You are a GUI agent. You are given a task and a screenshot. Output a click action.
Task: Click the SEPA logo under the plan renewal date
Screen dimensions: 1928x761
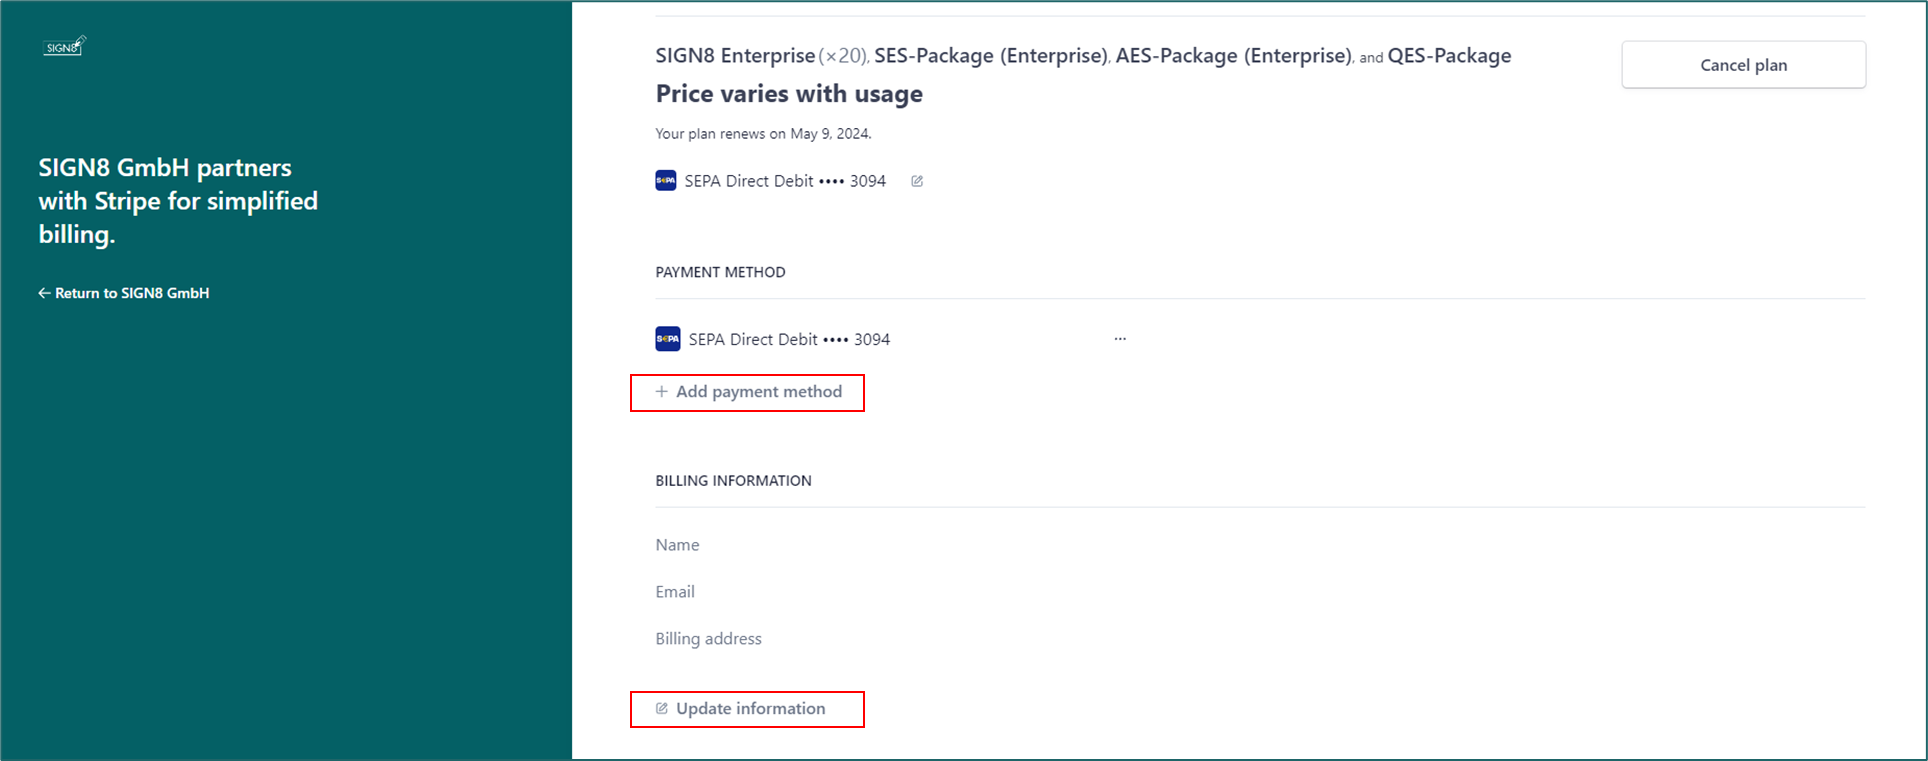pyautogui.click(x=666, y=181)
